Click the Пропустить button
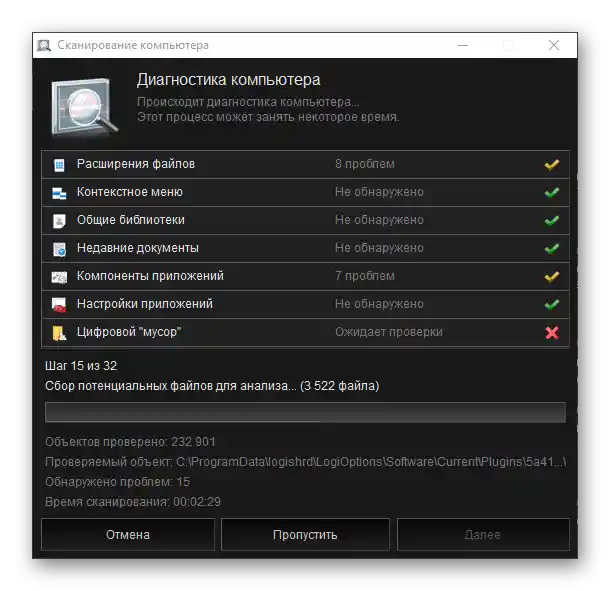610x591 pixels. pyautogui.click(x=305, y=535)
